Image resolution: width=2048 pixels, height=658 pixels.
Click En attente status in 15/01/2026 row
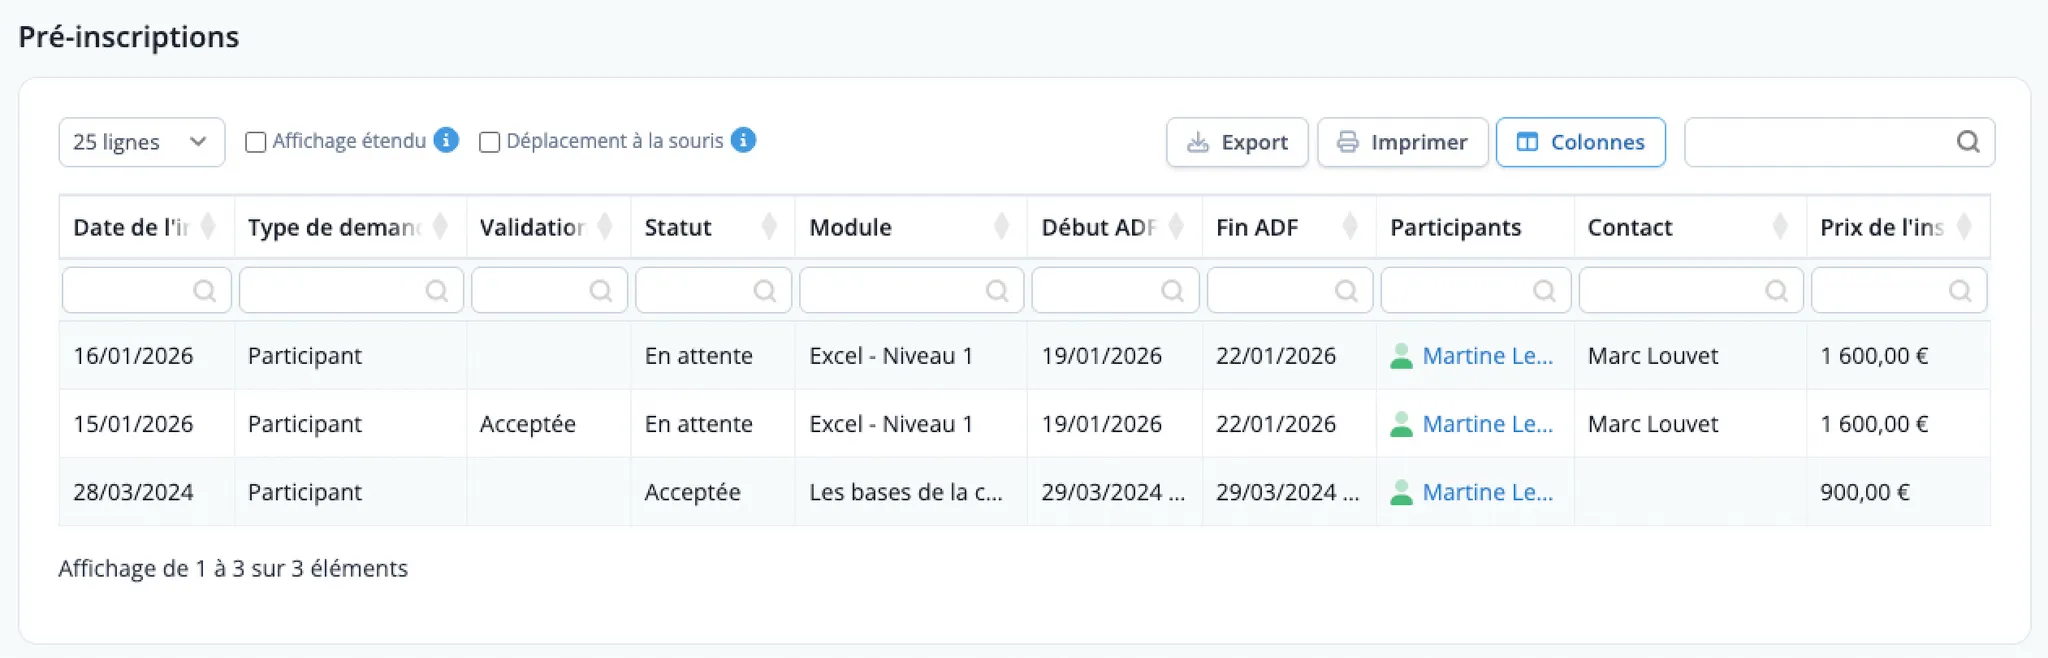(x=699, y=424)
